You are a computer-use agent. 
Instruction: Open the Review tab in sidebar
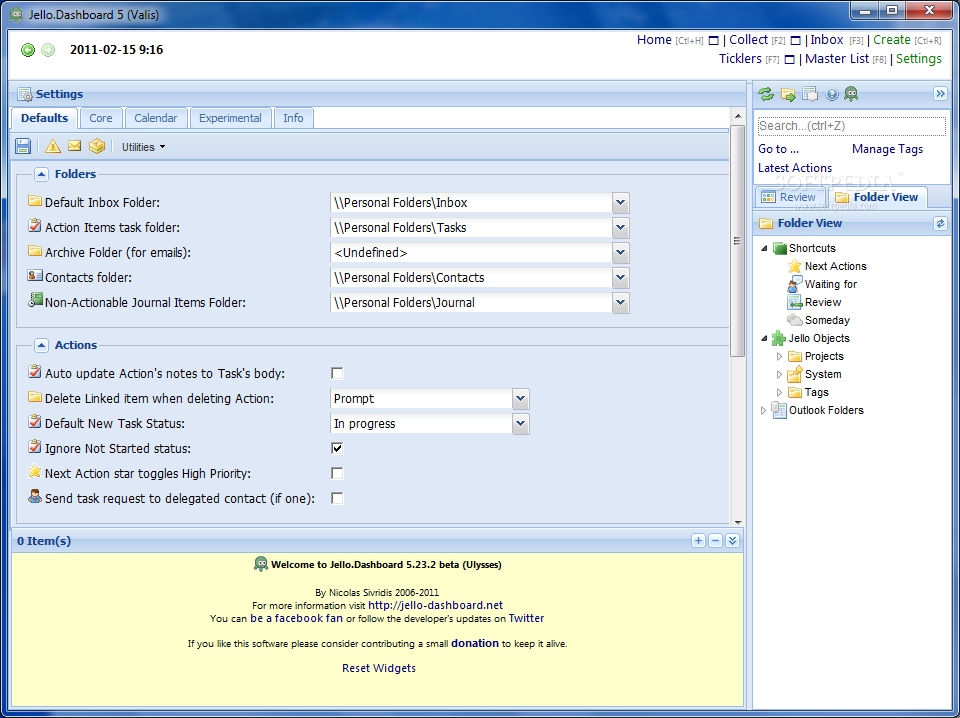click(788, 197)
